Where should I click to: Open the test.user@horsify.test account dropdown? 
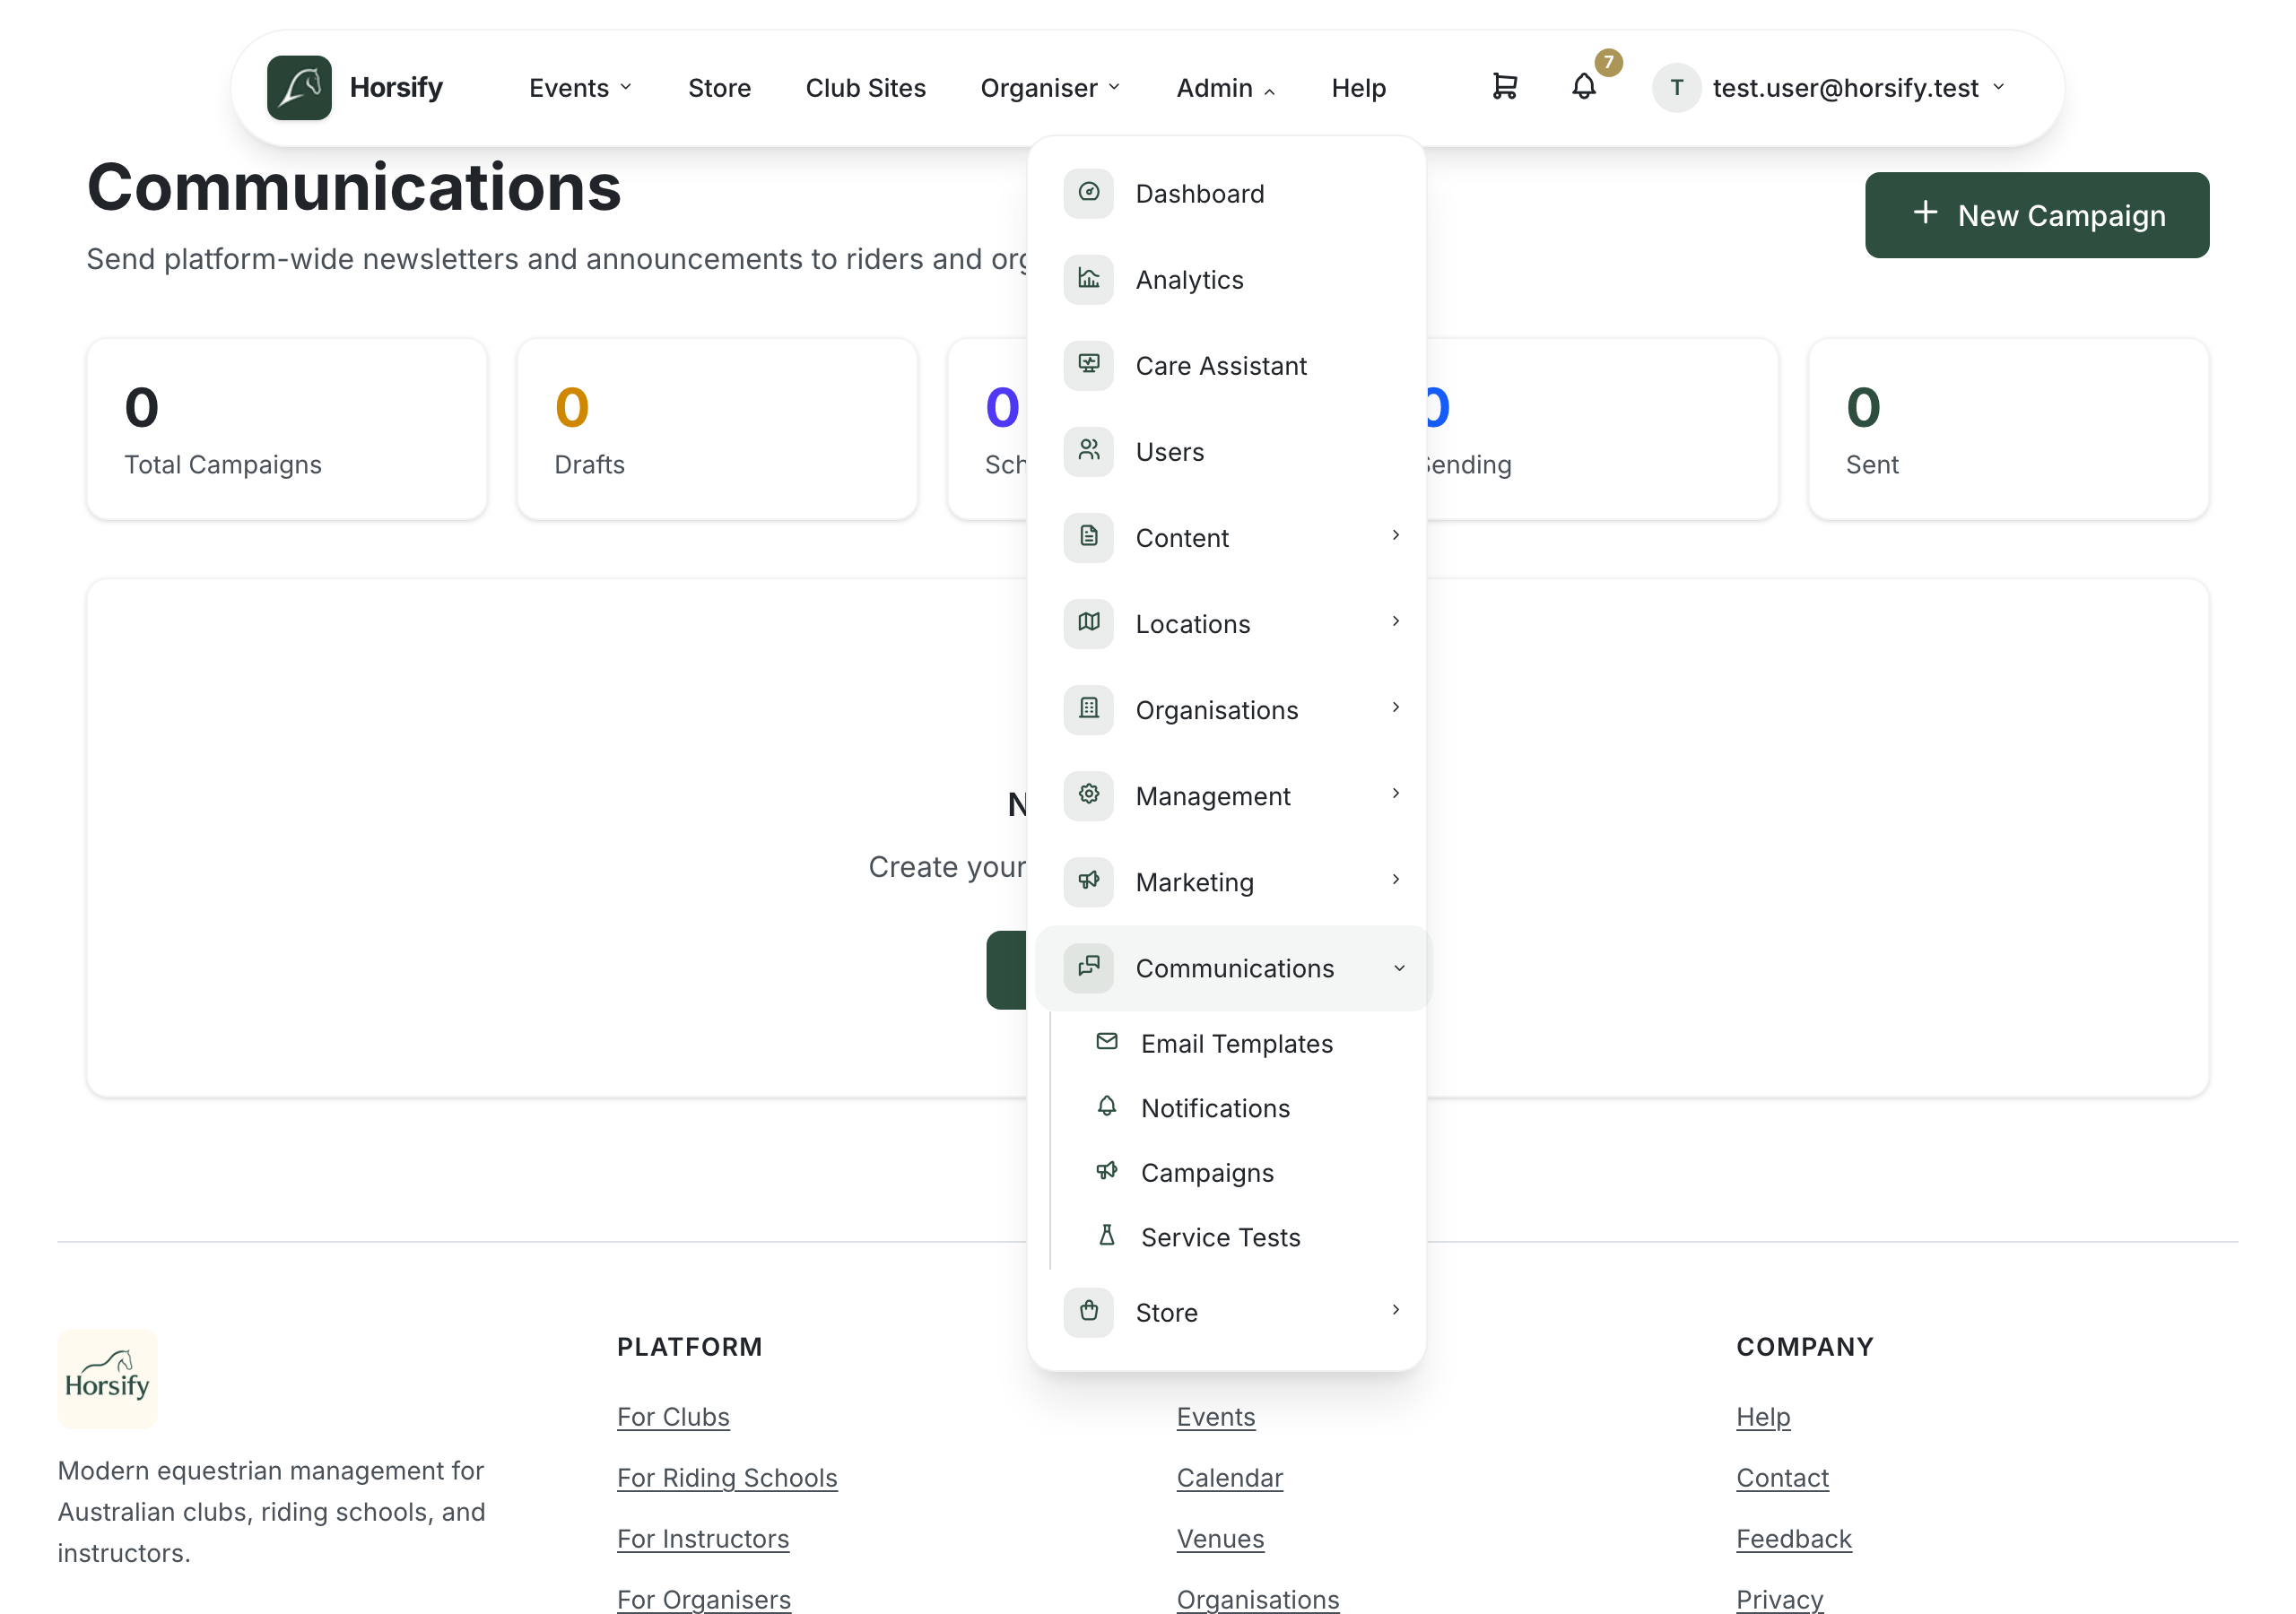1828,88
